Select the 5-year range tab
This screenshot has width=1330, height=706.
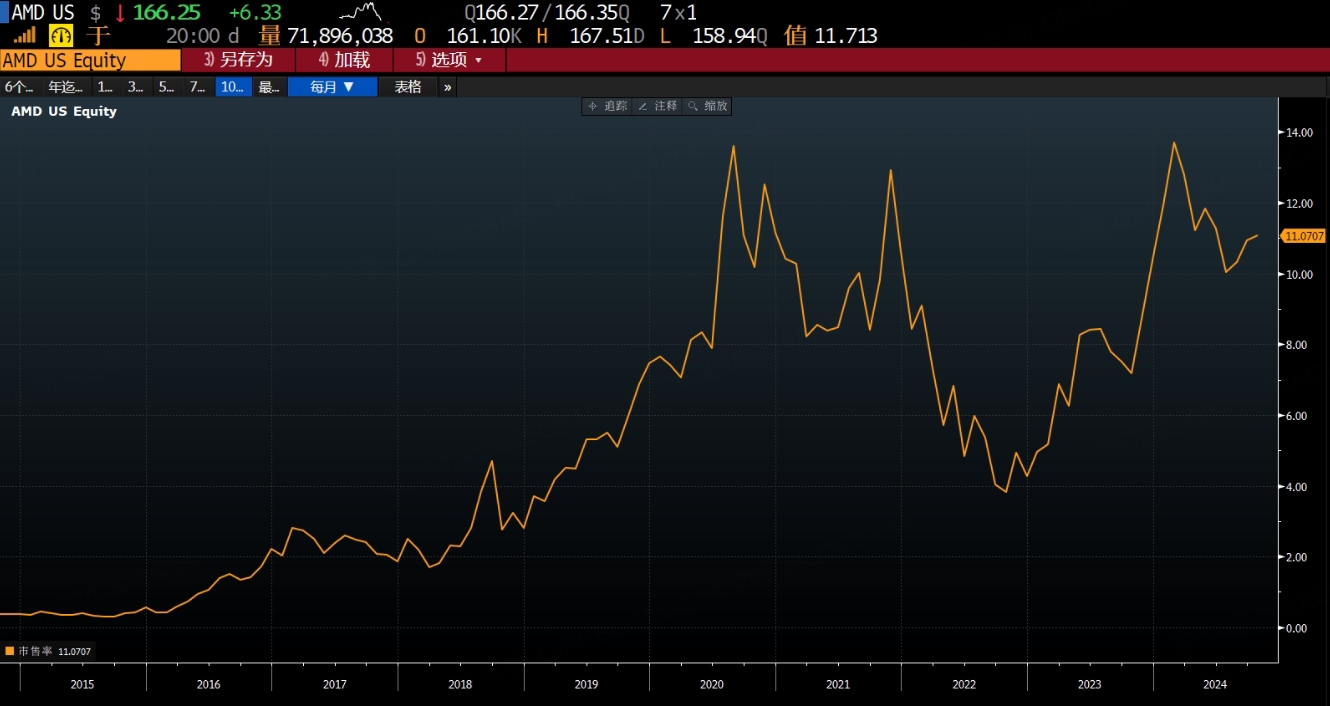(x=166, y=87)
